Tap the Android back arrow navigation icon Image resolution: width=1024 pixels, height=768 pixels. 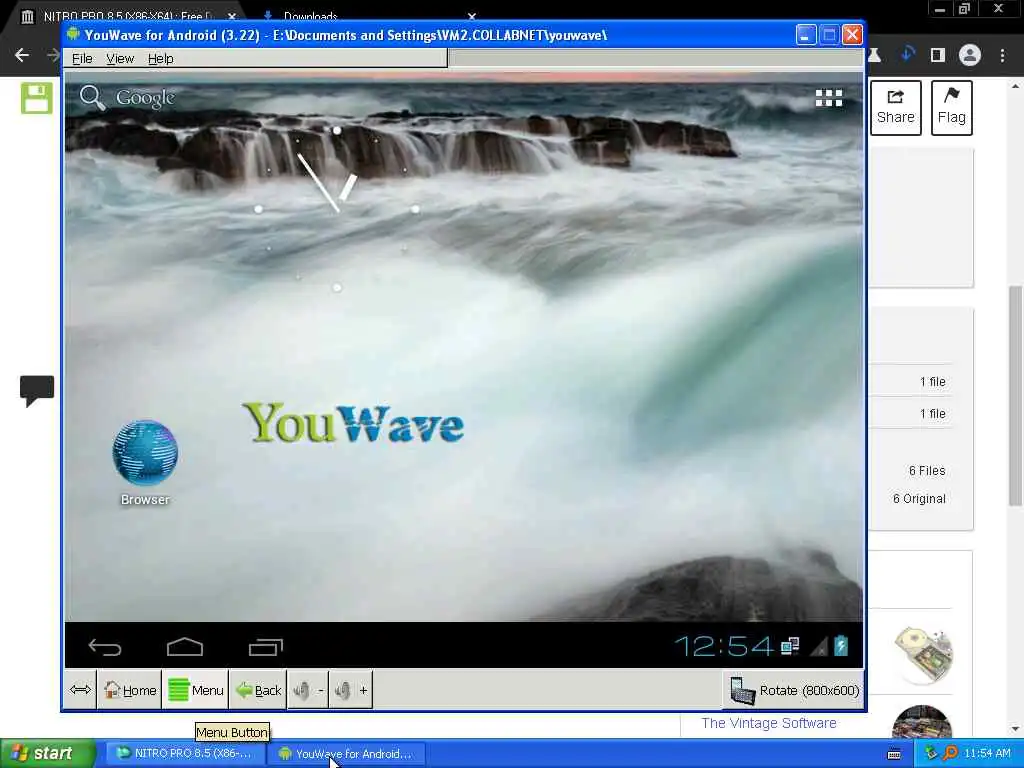pos(104,647)
